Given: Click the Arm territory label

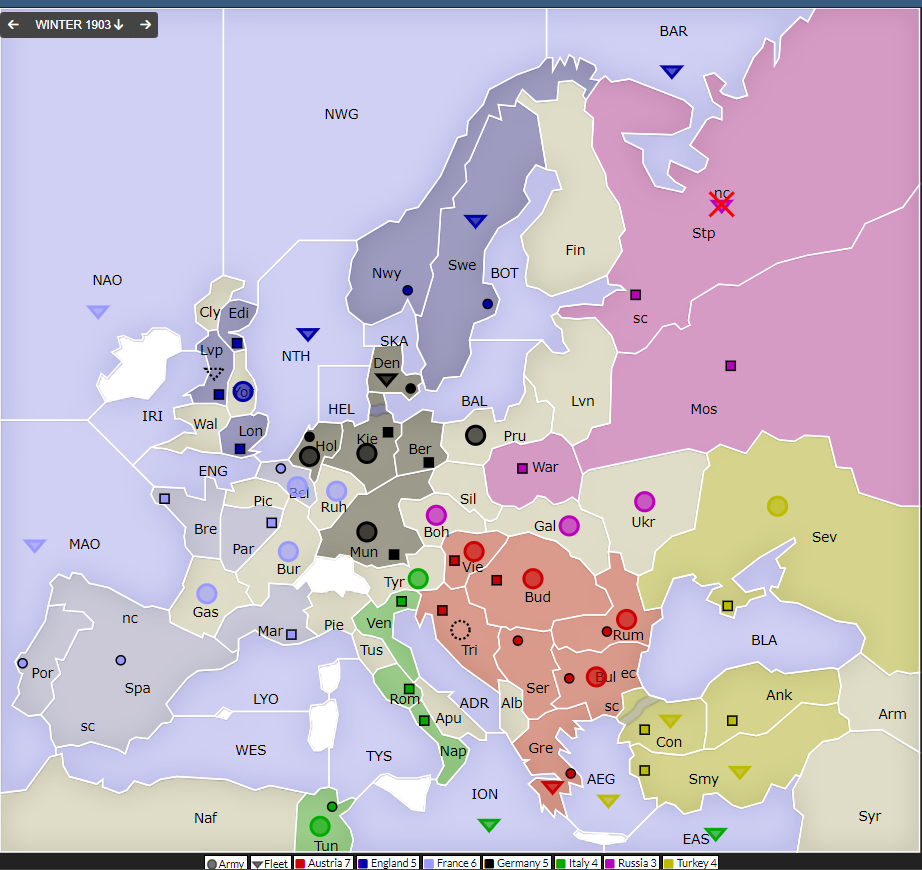Looking at the screenshot, I should (892, 714).
